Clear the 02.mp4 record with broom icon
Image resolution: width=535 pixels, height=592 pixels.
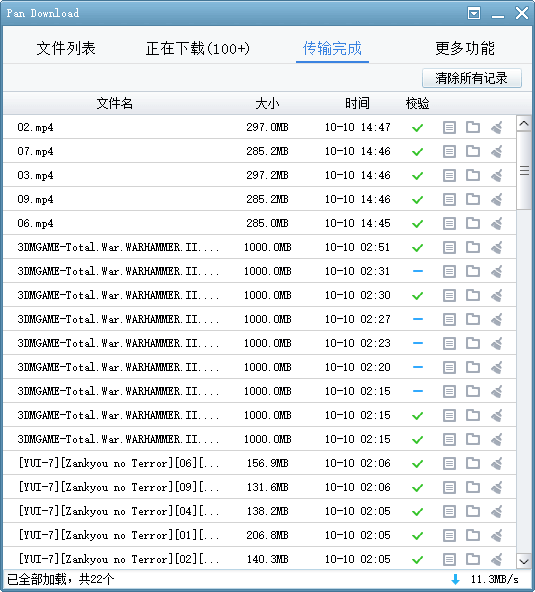pyautogui.click(x=497, y=128)
